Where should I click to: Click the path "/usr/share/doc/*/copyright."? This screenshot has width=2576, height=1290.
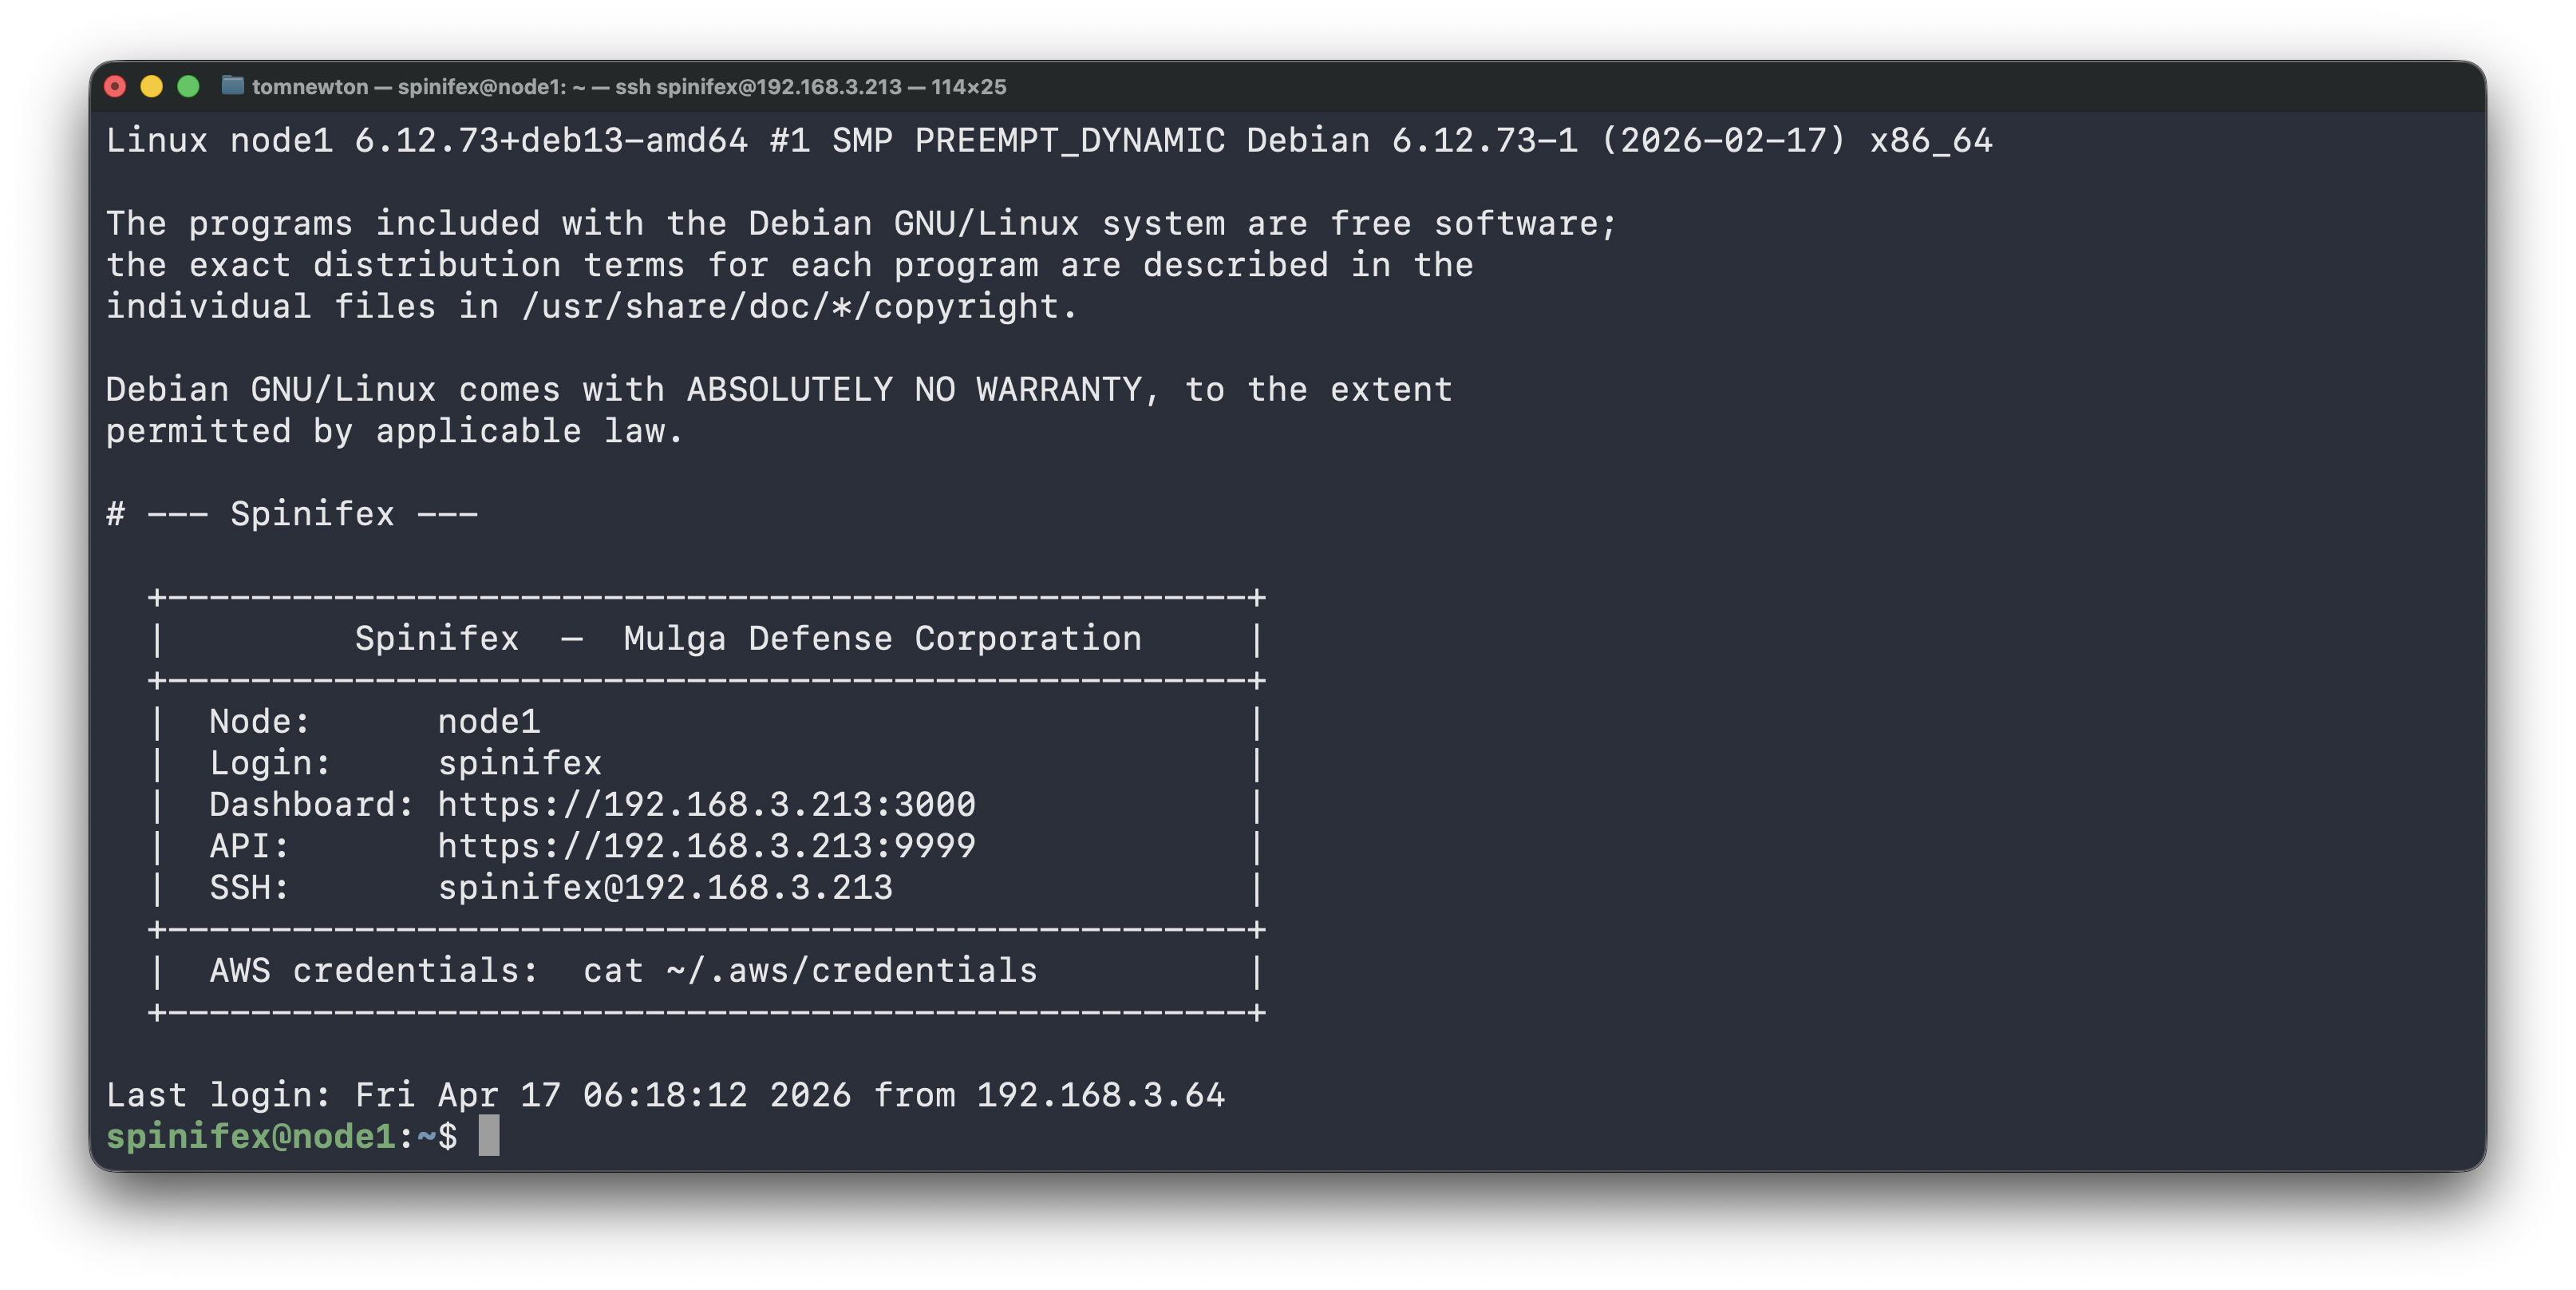[799, 307]
